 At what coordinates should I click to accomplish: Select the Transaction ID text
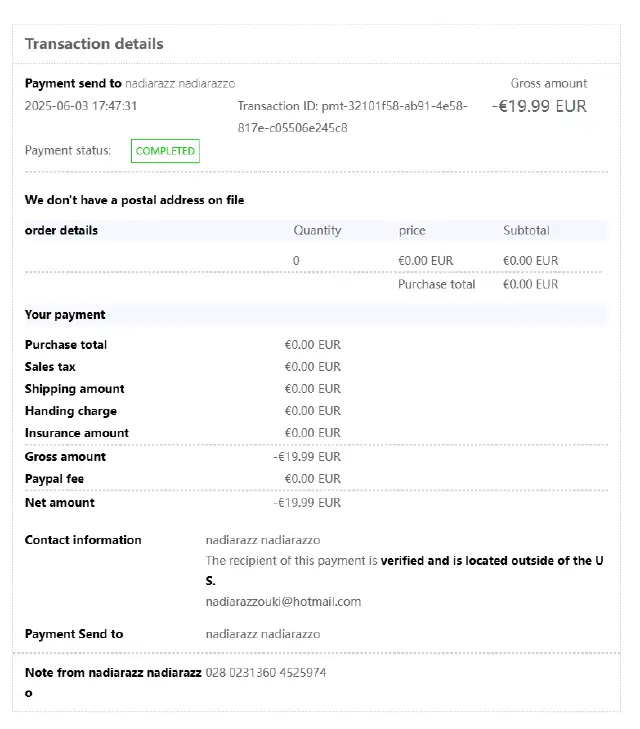(352, 117)
